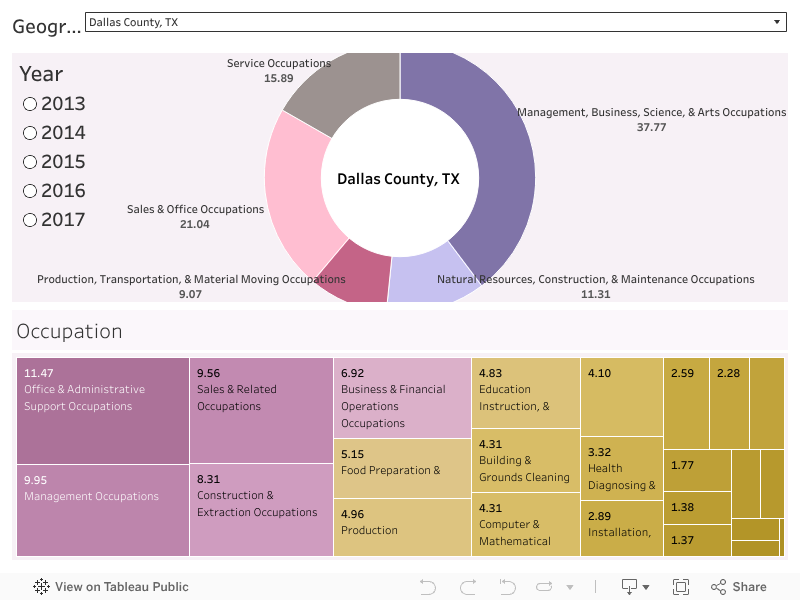This screenshot has height=600, width=800.
Task: Open the Geography dropdown showing Dallas County, TX
Action: pos(436,22)
